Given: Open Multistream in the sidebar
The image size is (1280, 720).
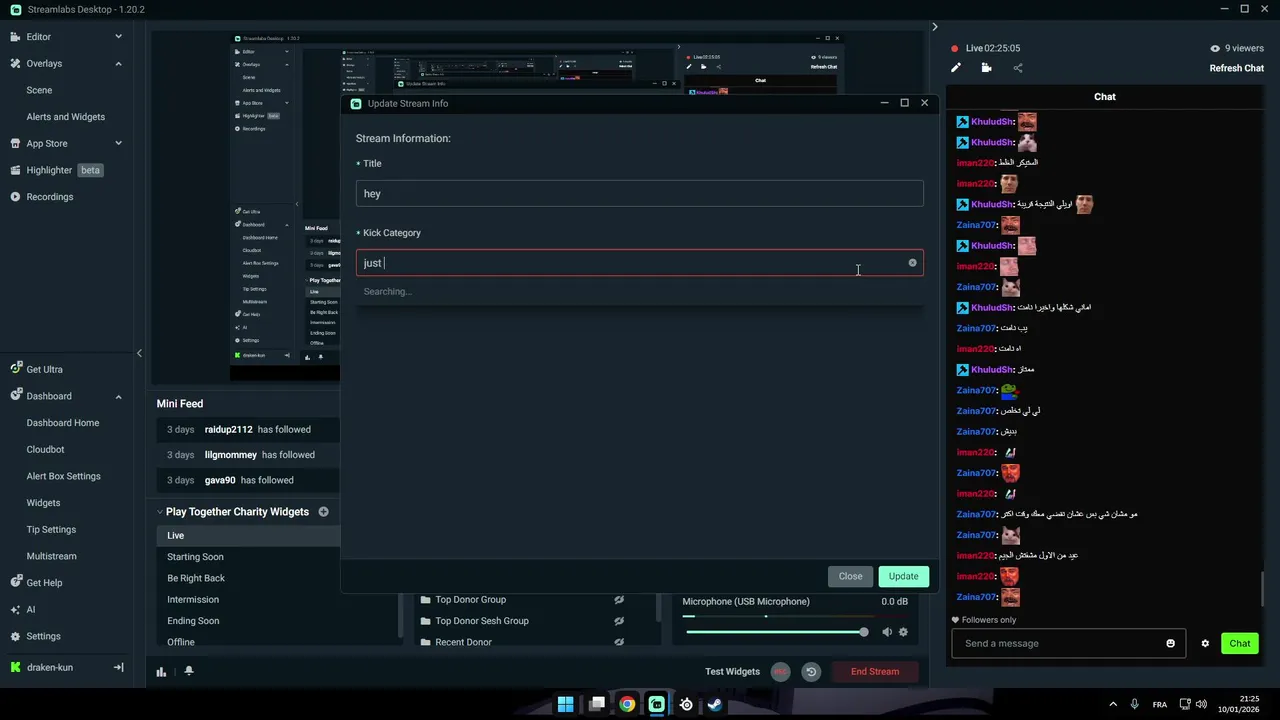Looking at the screenshot, I should [x=51, y=556].
